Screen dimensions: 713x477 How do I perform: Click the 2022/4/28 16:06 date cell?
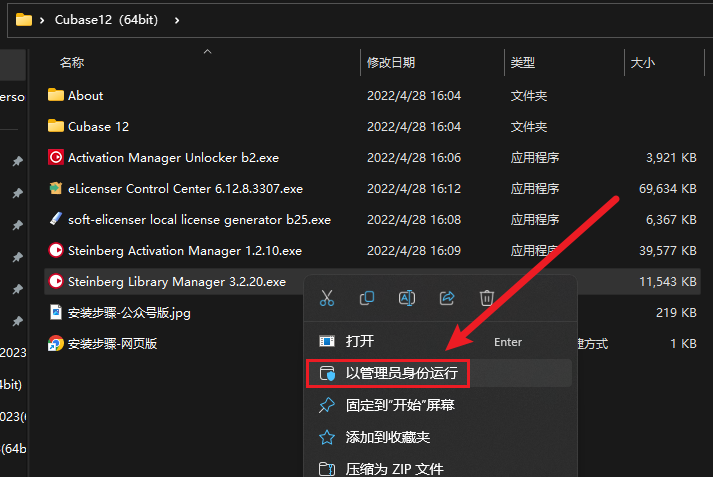pyautogui.click(x=414, y=158)
